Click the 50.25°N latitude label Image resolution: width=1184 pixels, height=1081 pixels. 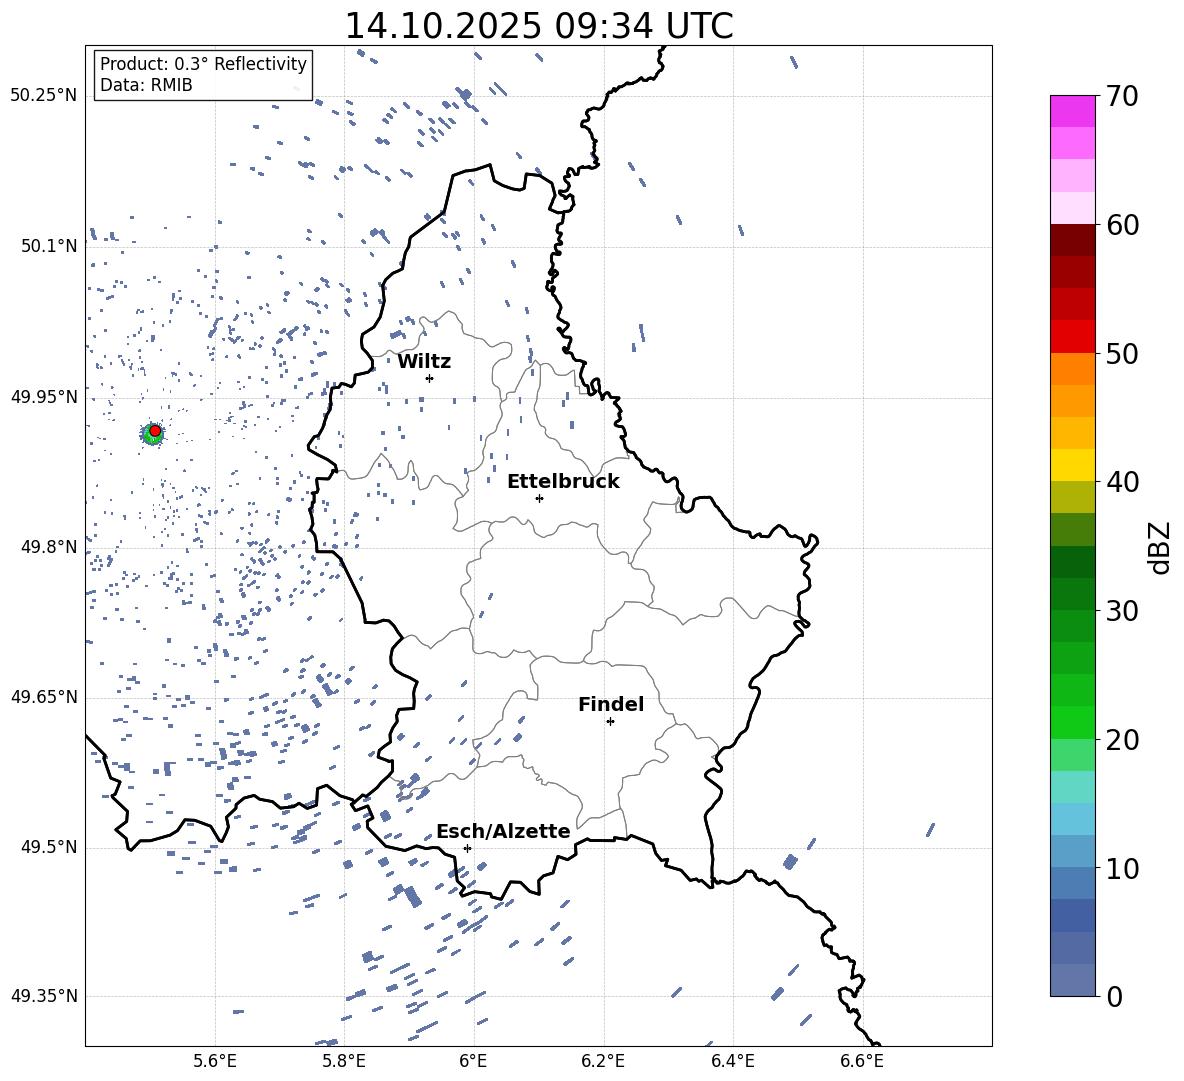point(44,96)
